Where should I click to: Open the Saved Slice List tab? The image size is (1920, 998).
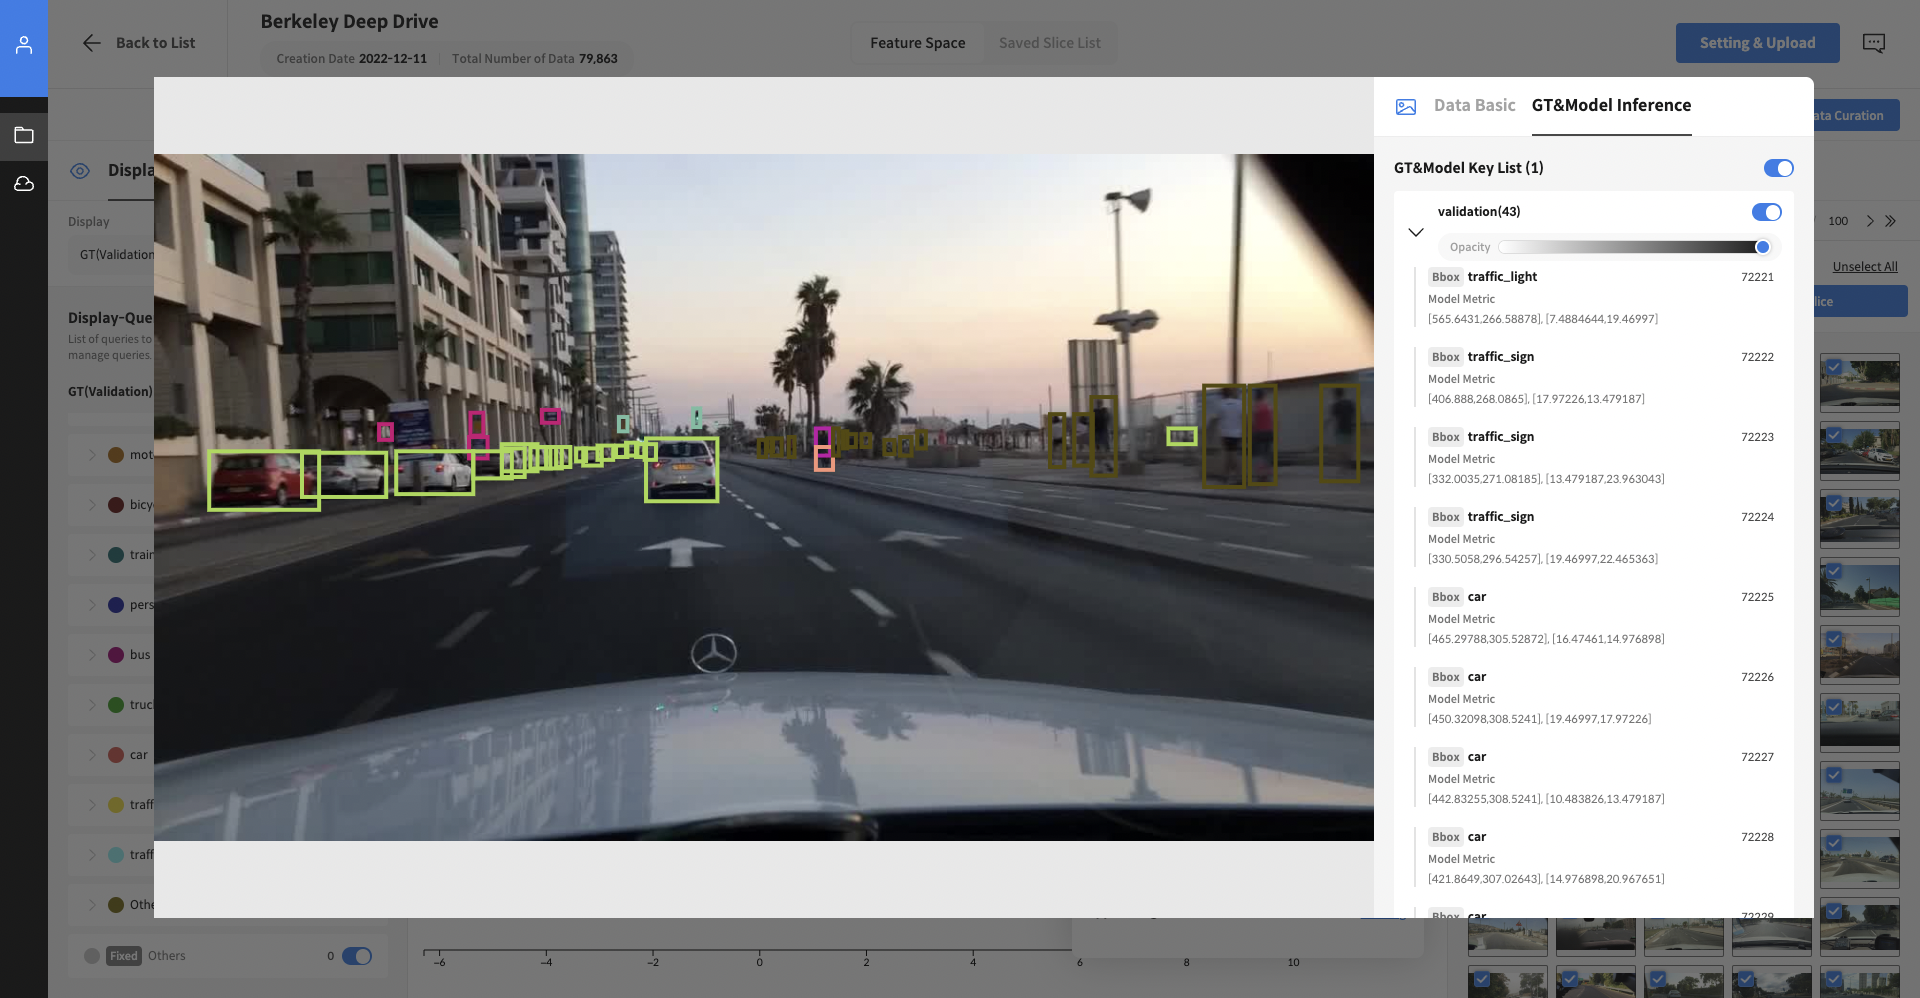1049,43
